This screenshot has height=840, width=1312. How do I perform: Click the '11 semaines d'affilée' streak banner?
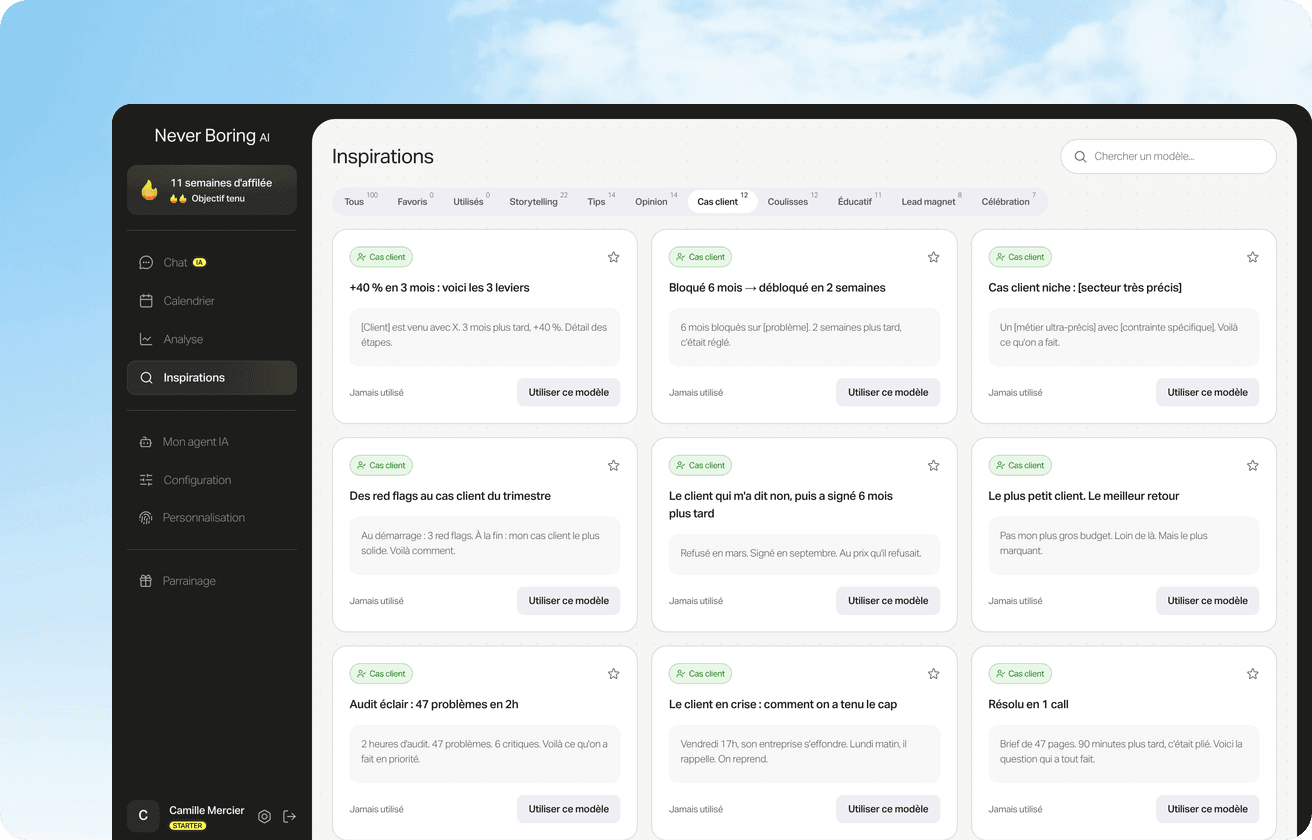(x=212, y=190)
